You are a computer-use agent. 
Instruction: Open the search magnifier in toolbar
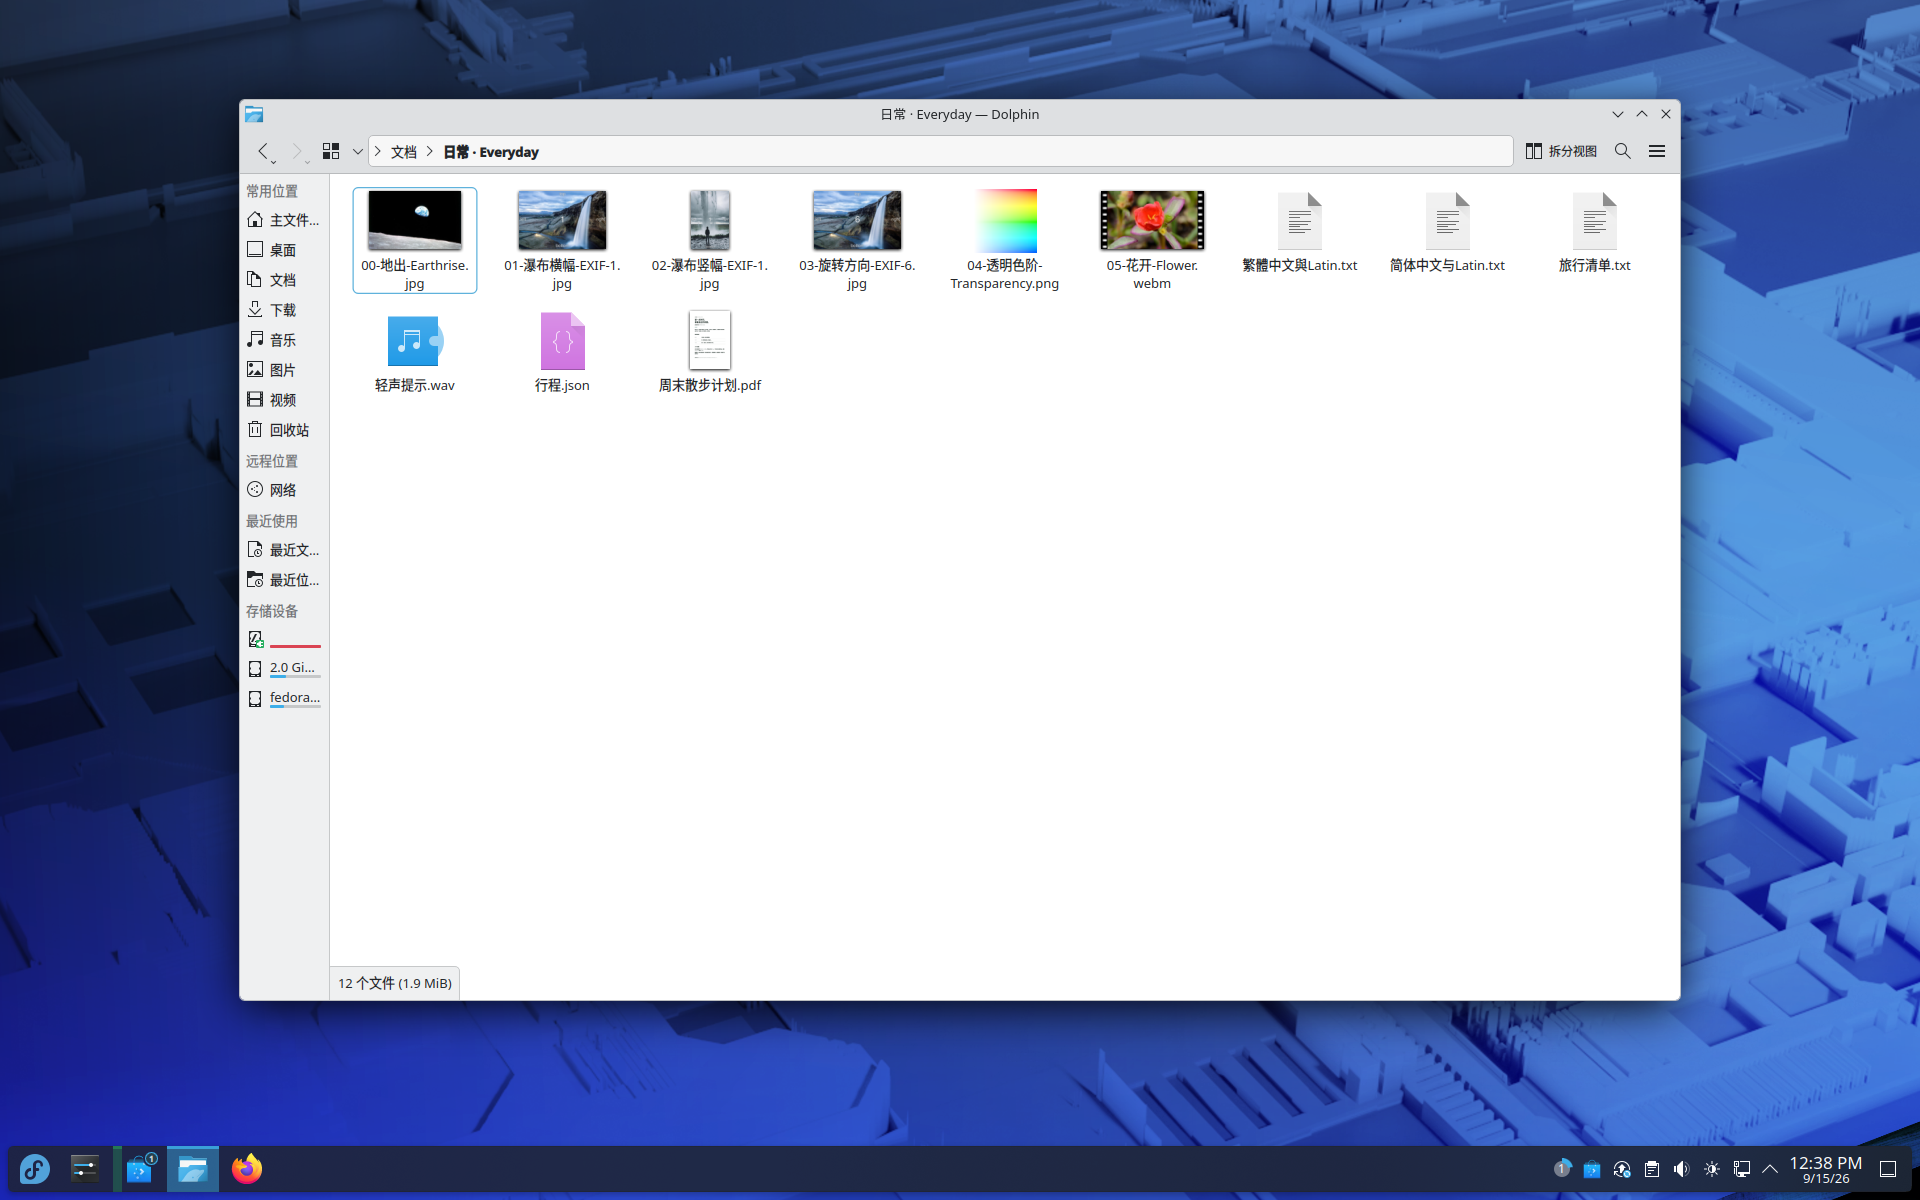pos(1623,151)
